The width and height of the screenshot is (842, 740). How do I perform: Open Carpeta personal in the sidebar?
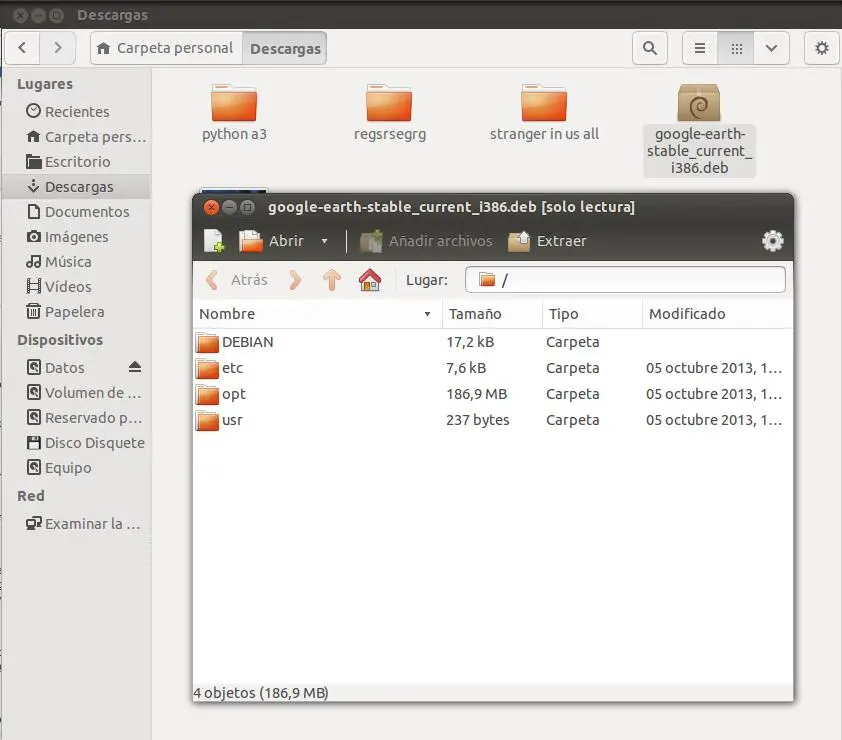77,137
